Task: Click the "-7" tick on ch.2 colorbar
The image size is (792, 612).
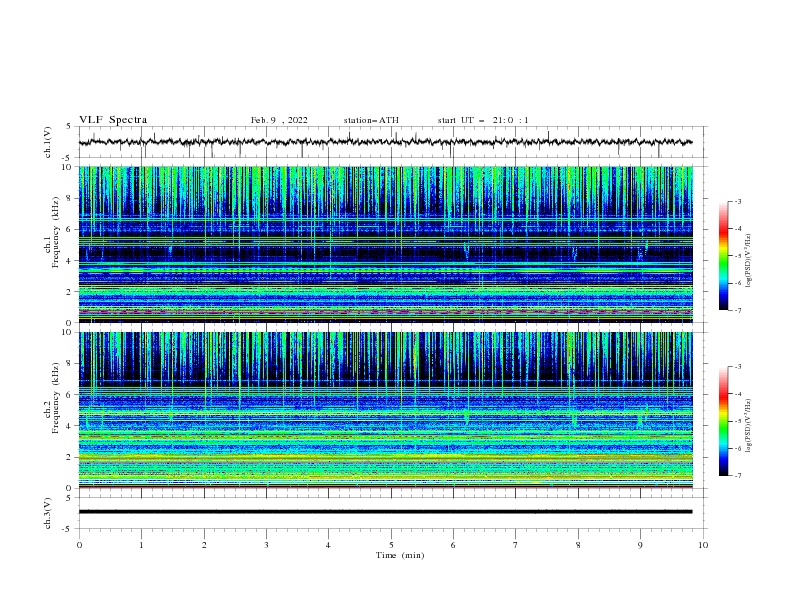Action: click(x=737, y=475)
